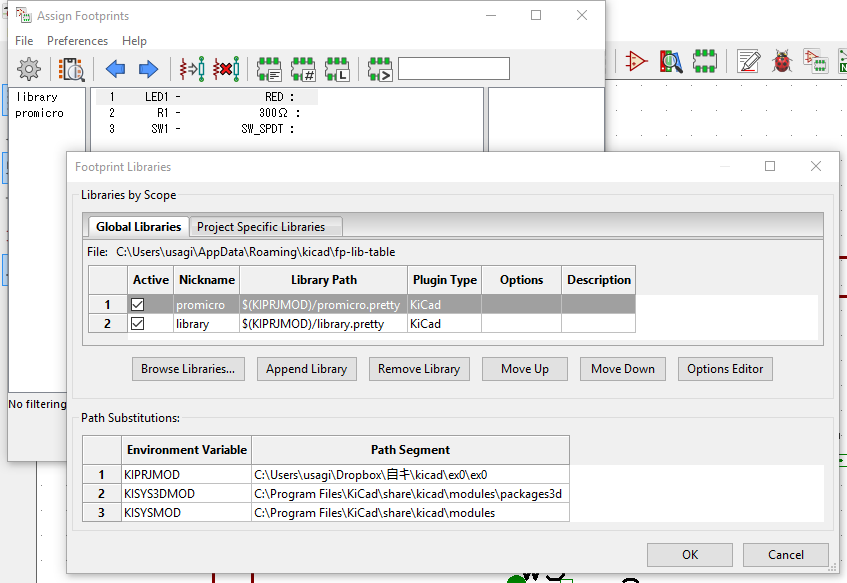The image size is (847, 583).
Task: Maximize the Footprint Libraries dialog
Action: pos(770,166)
